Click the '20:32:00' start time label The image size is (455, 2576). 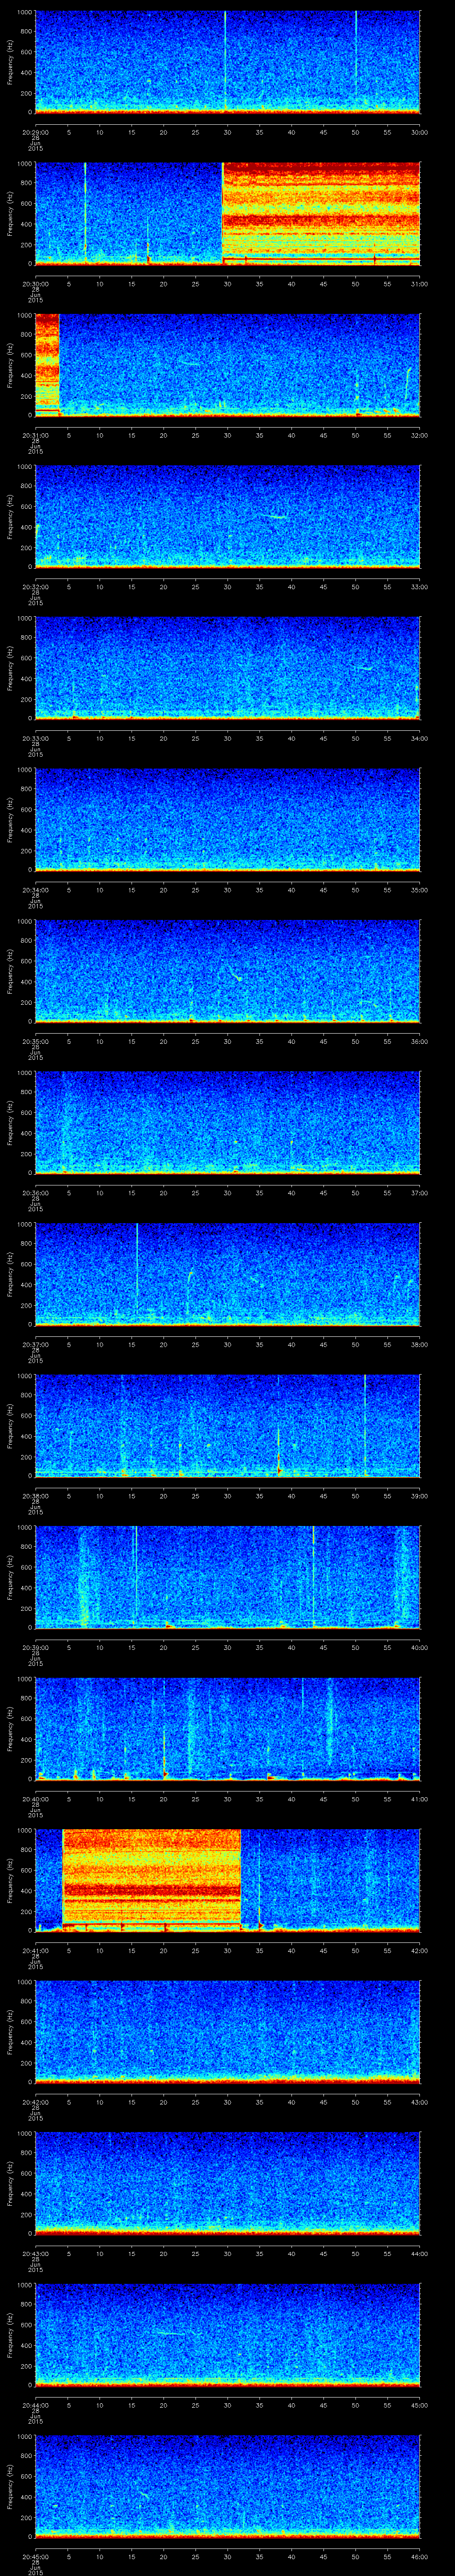click(x=35, y=587)
